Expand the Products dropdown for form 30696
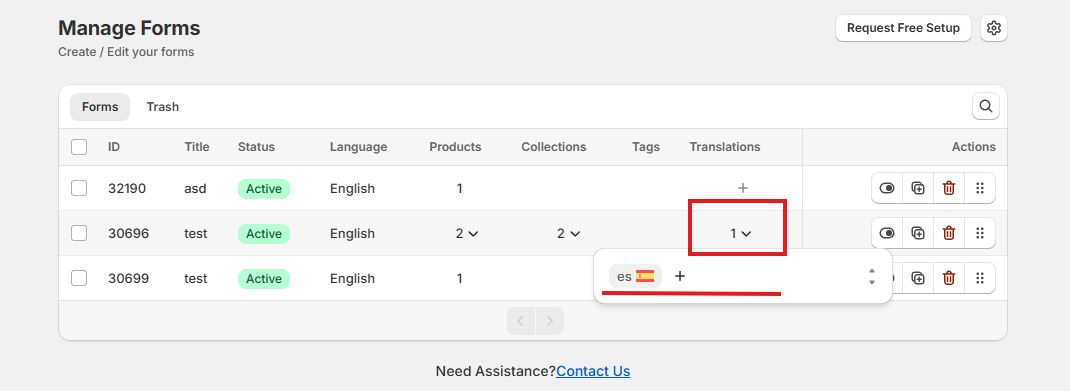 coord(467,233)
